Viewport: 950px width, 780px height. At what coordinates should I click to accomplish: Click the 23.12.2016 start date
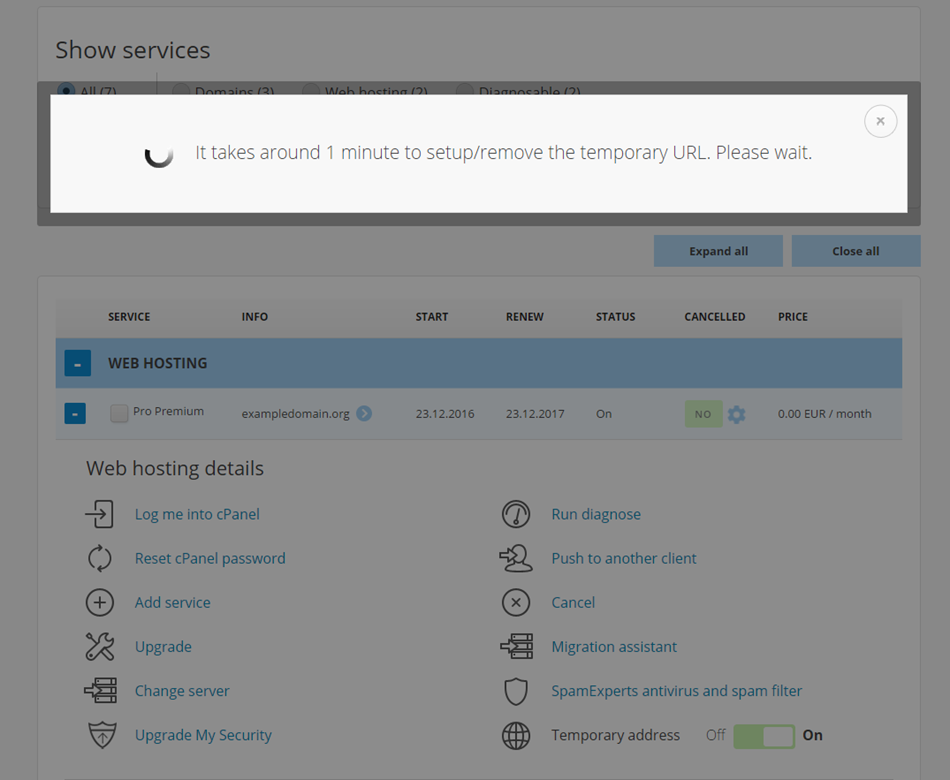click(x=445, y=414)
